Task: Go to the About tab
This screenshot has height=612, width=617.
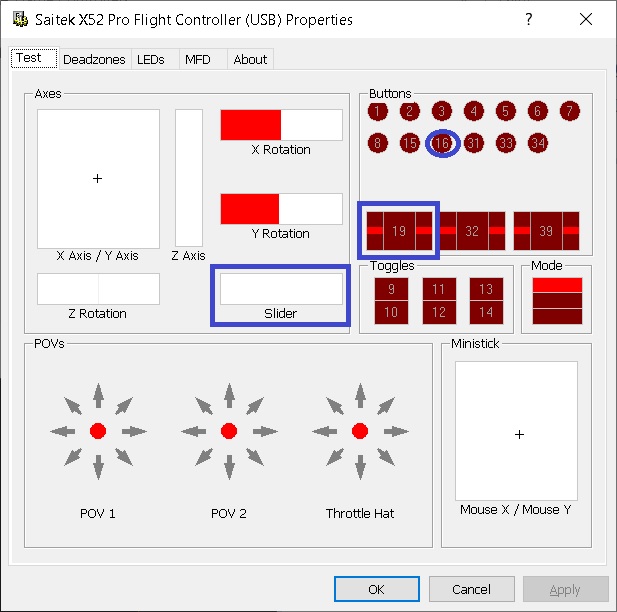Action: 250,59
